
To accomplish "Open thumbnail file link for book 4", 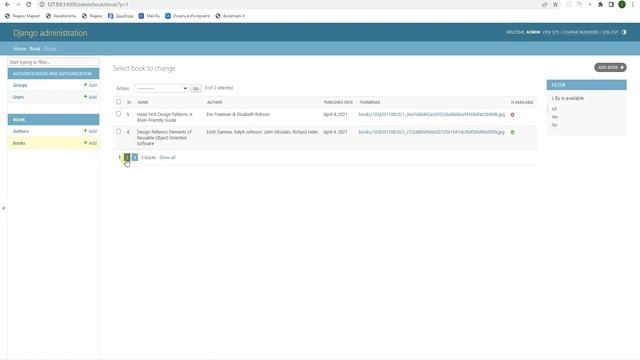I will tap(431, 132).
